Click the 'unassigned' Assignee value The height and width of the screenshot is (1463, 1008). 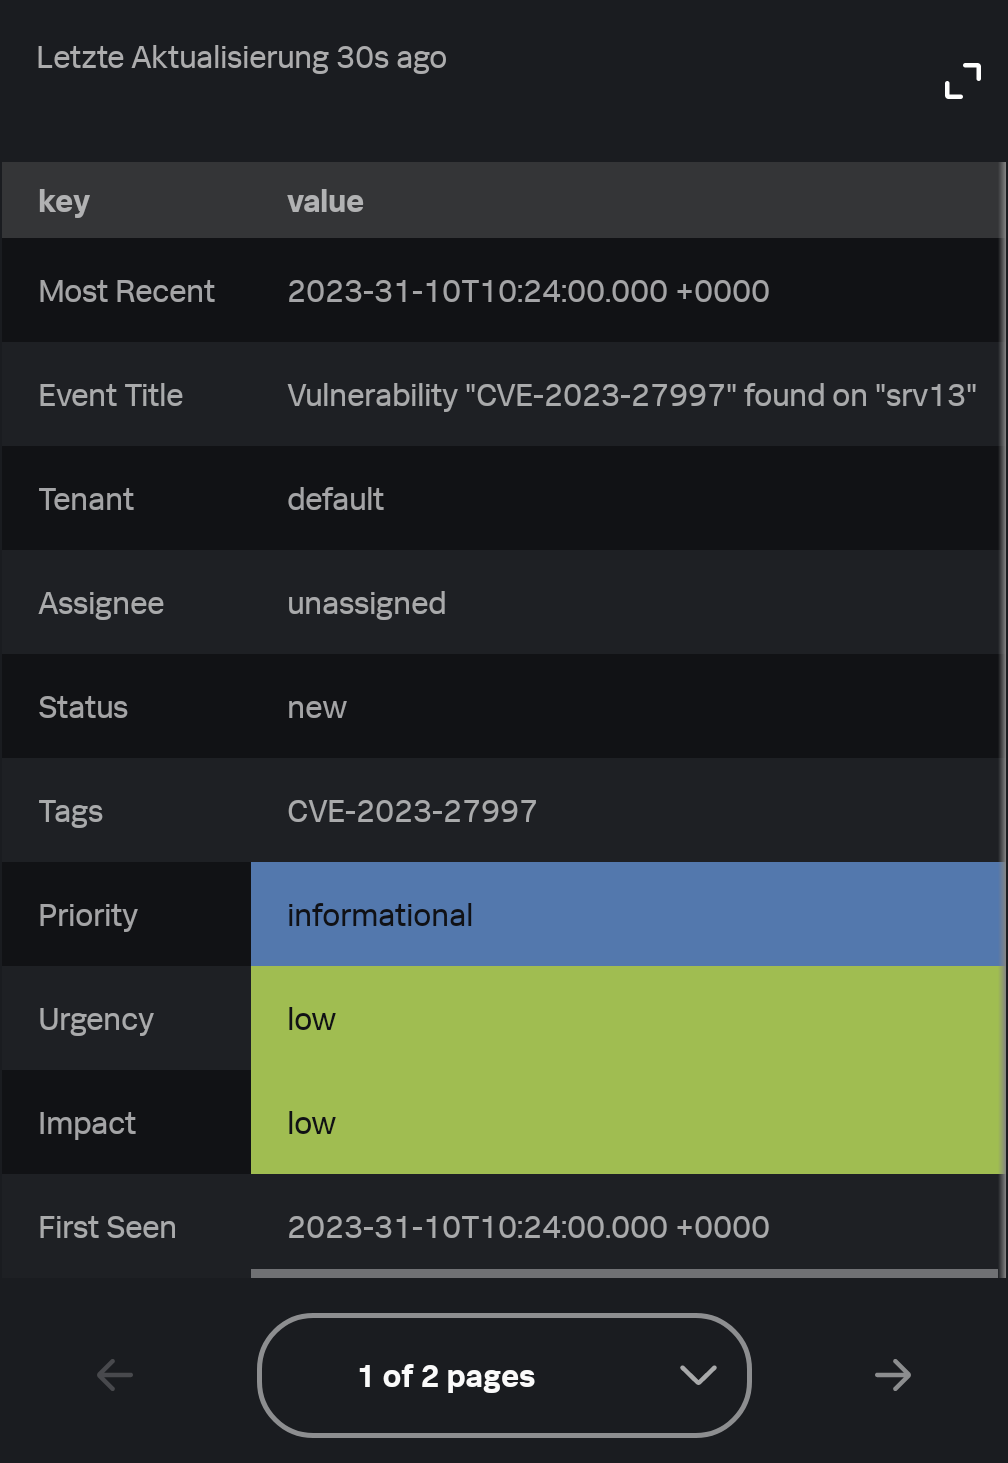point(366,603)
